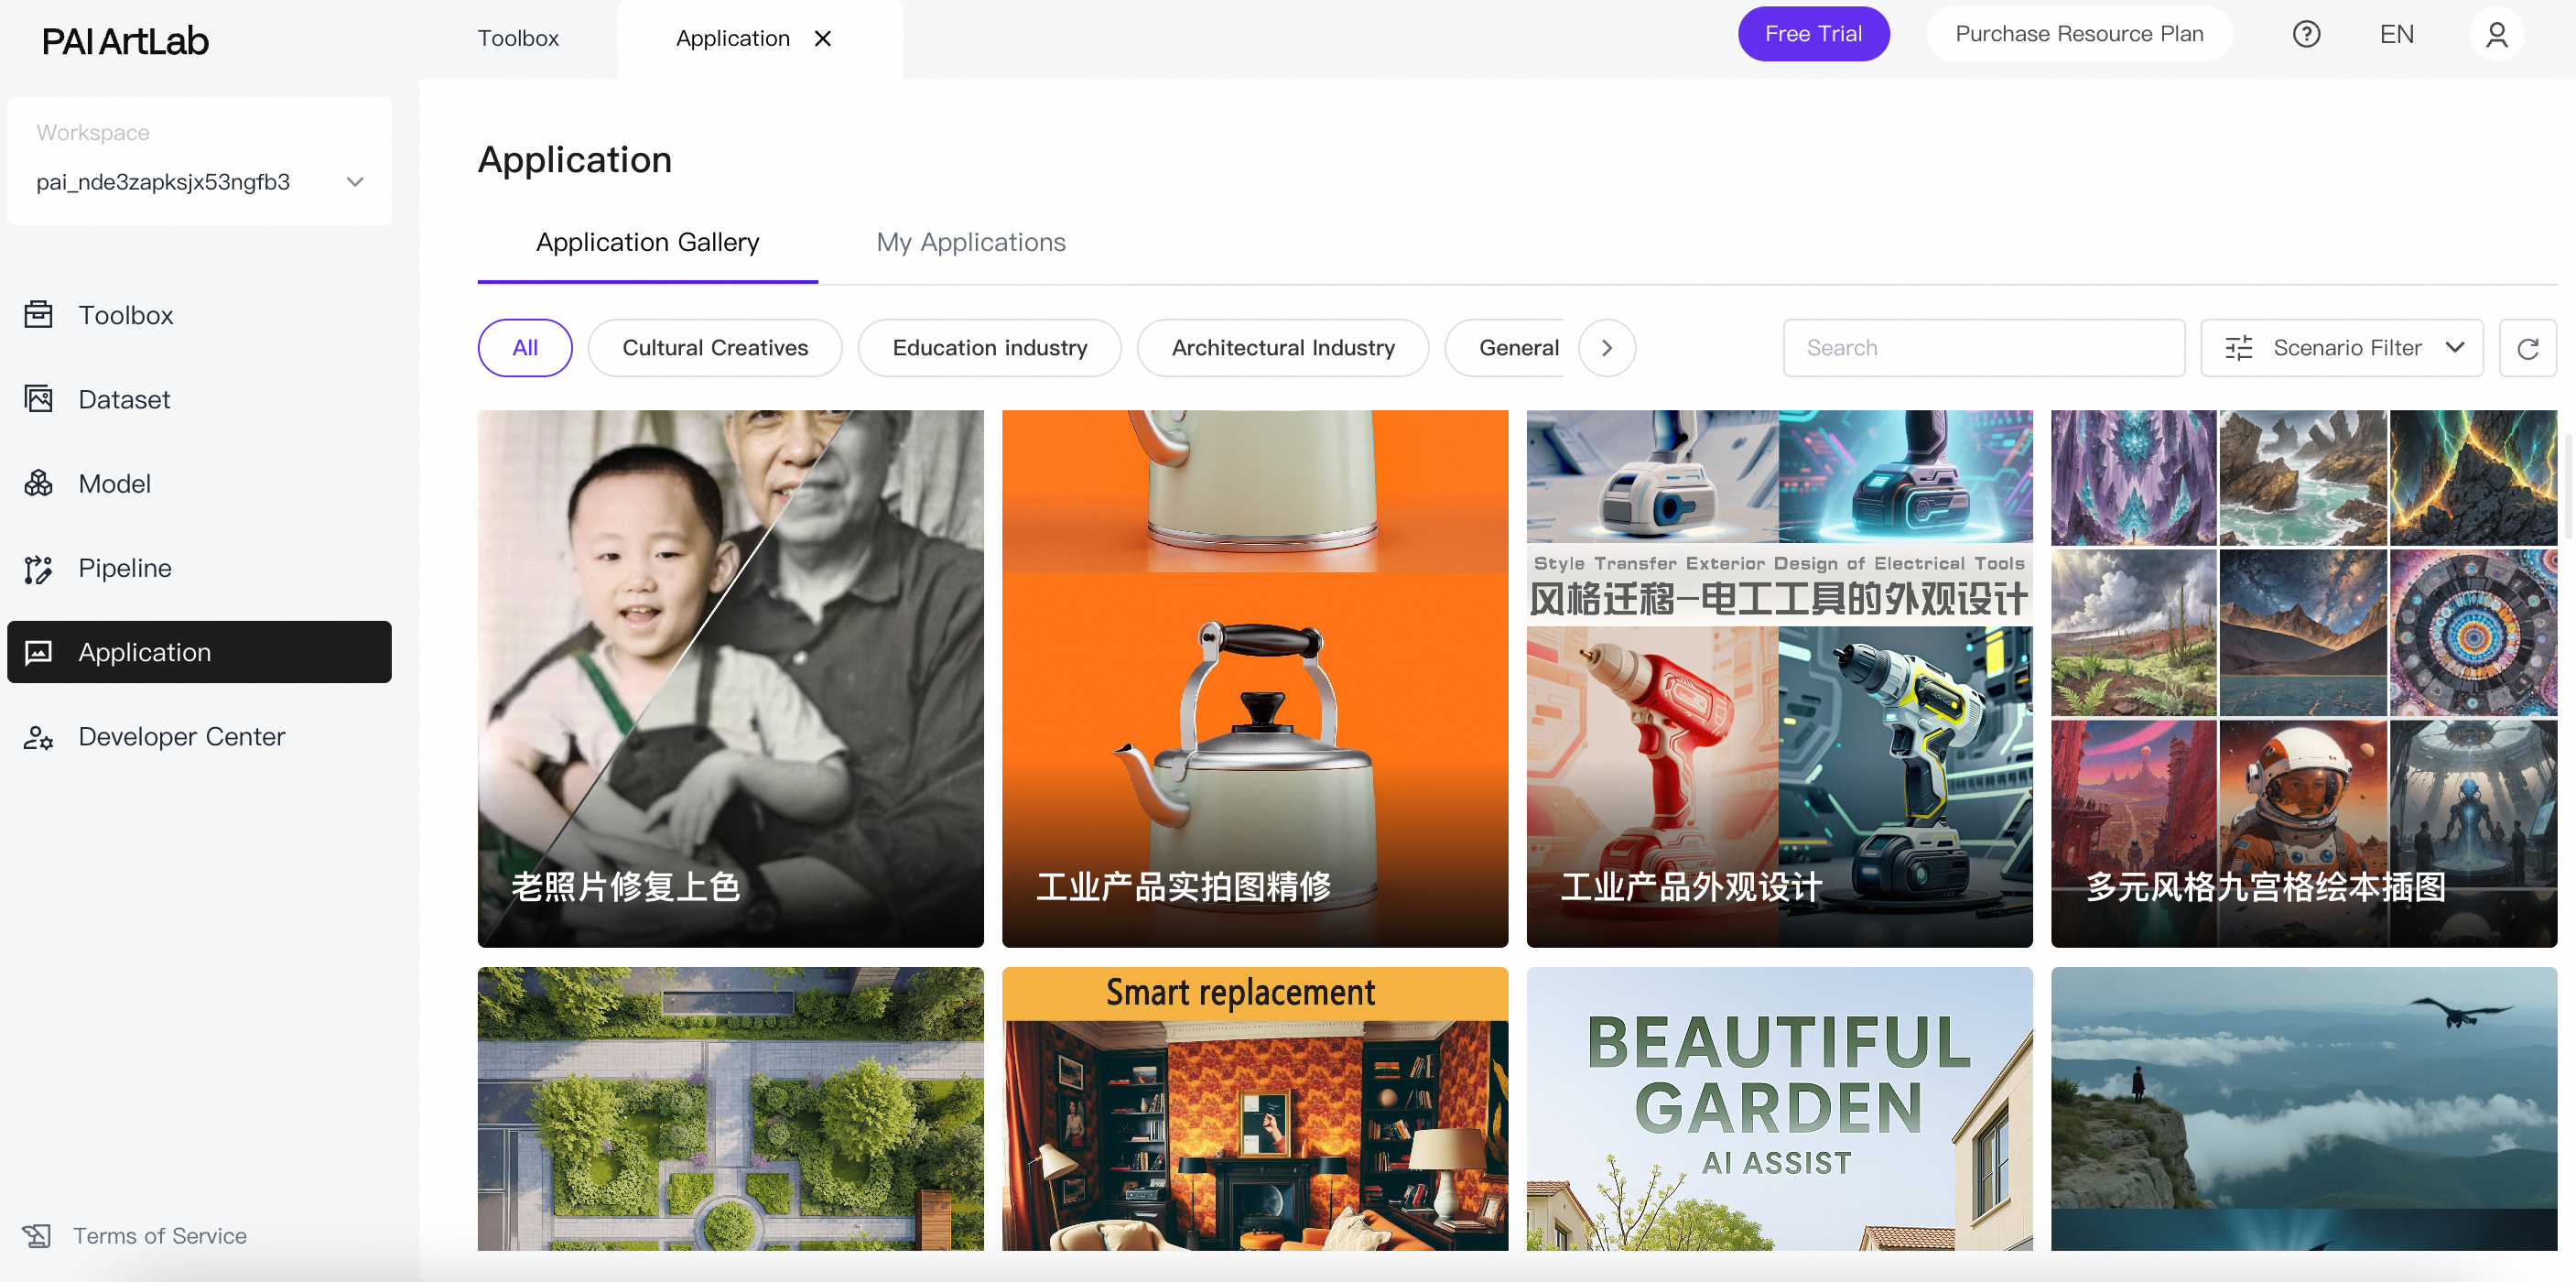Switch to the Toolbox top tab
The height and width of the screenshot is (1282, 2576).
(x=518, y=38)
